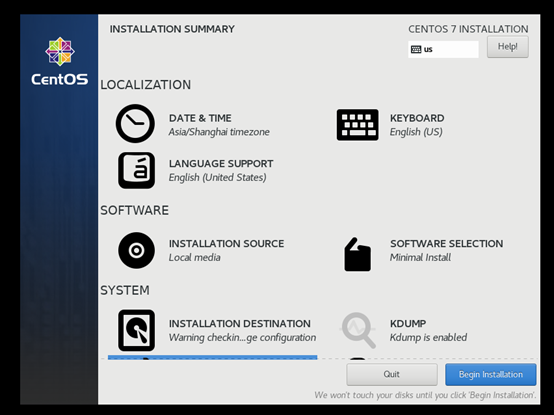
Task: Select the 'us' keyboard layout indicator
Action: tap(443, 49)
